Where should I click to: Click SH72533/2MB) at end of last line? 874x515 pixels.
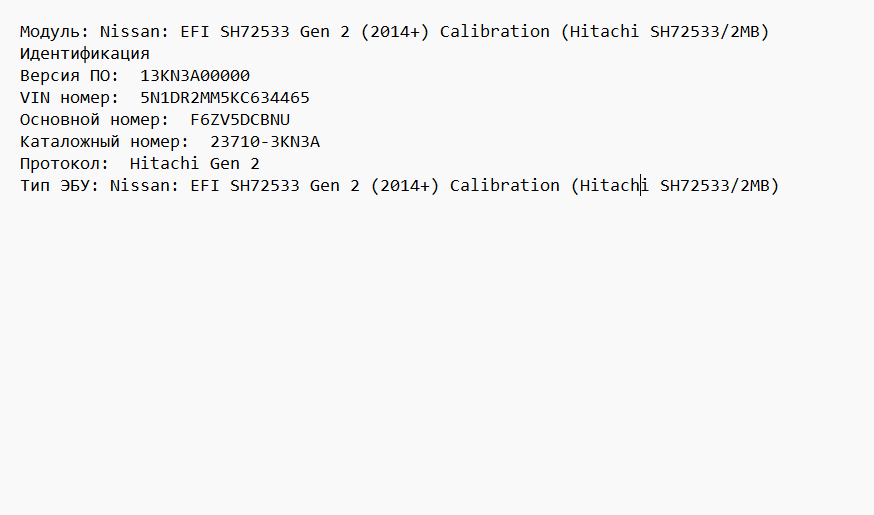point(720,186)
